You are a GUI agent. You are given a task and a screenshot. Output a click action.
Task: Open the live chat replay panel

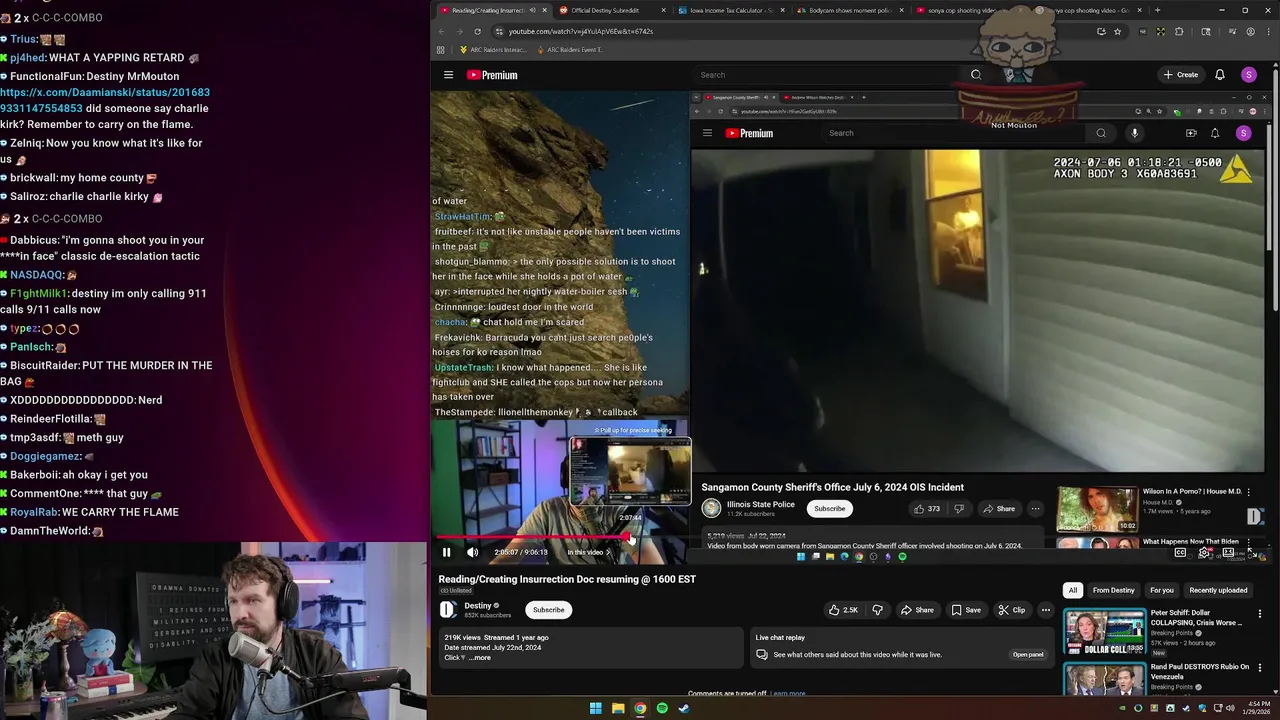1028,655
